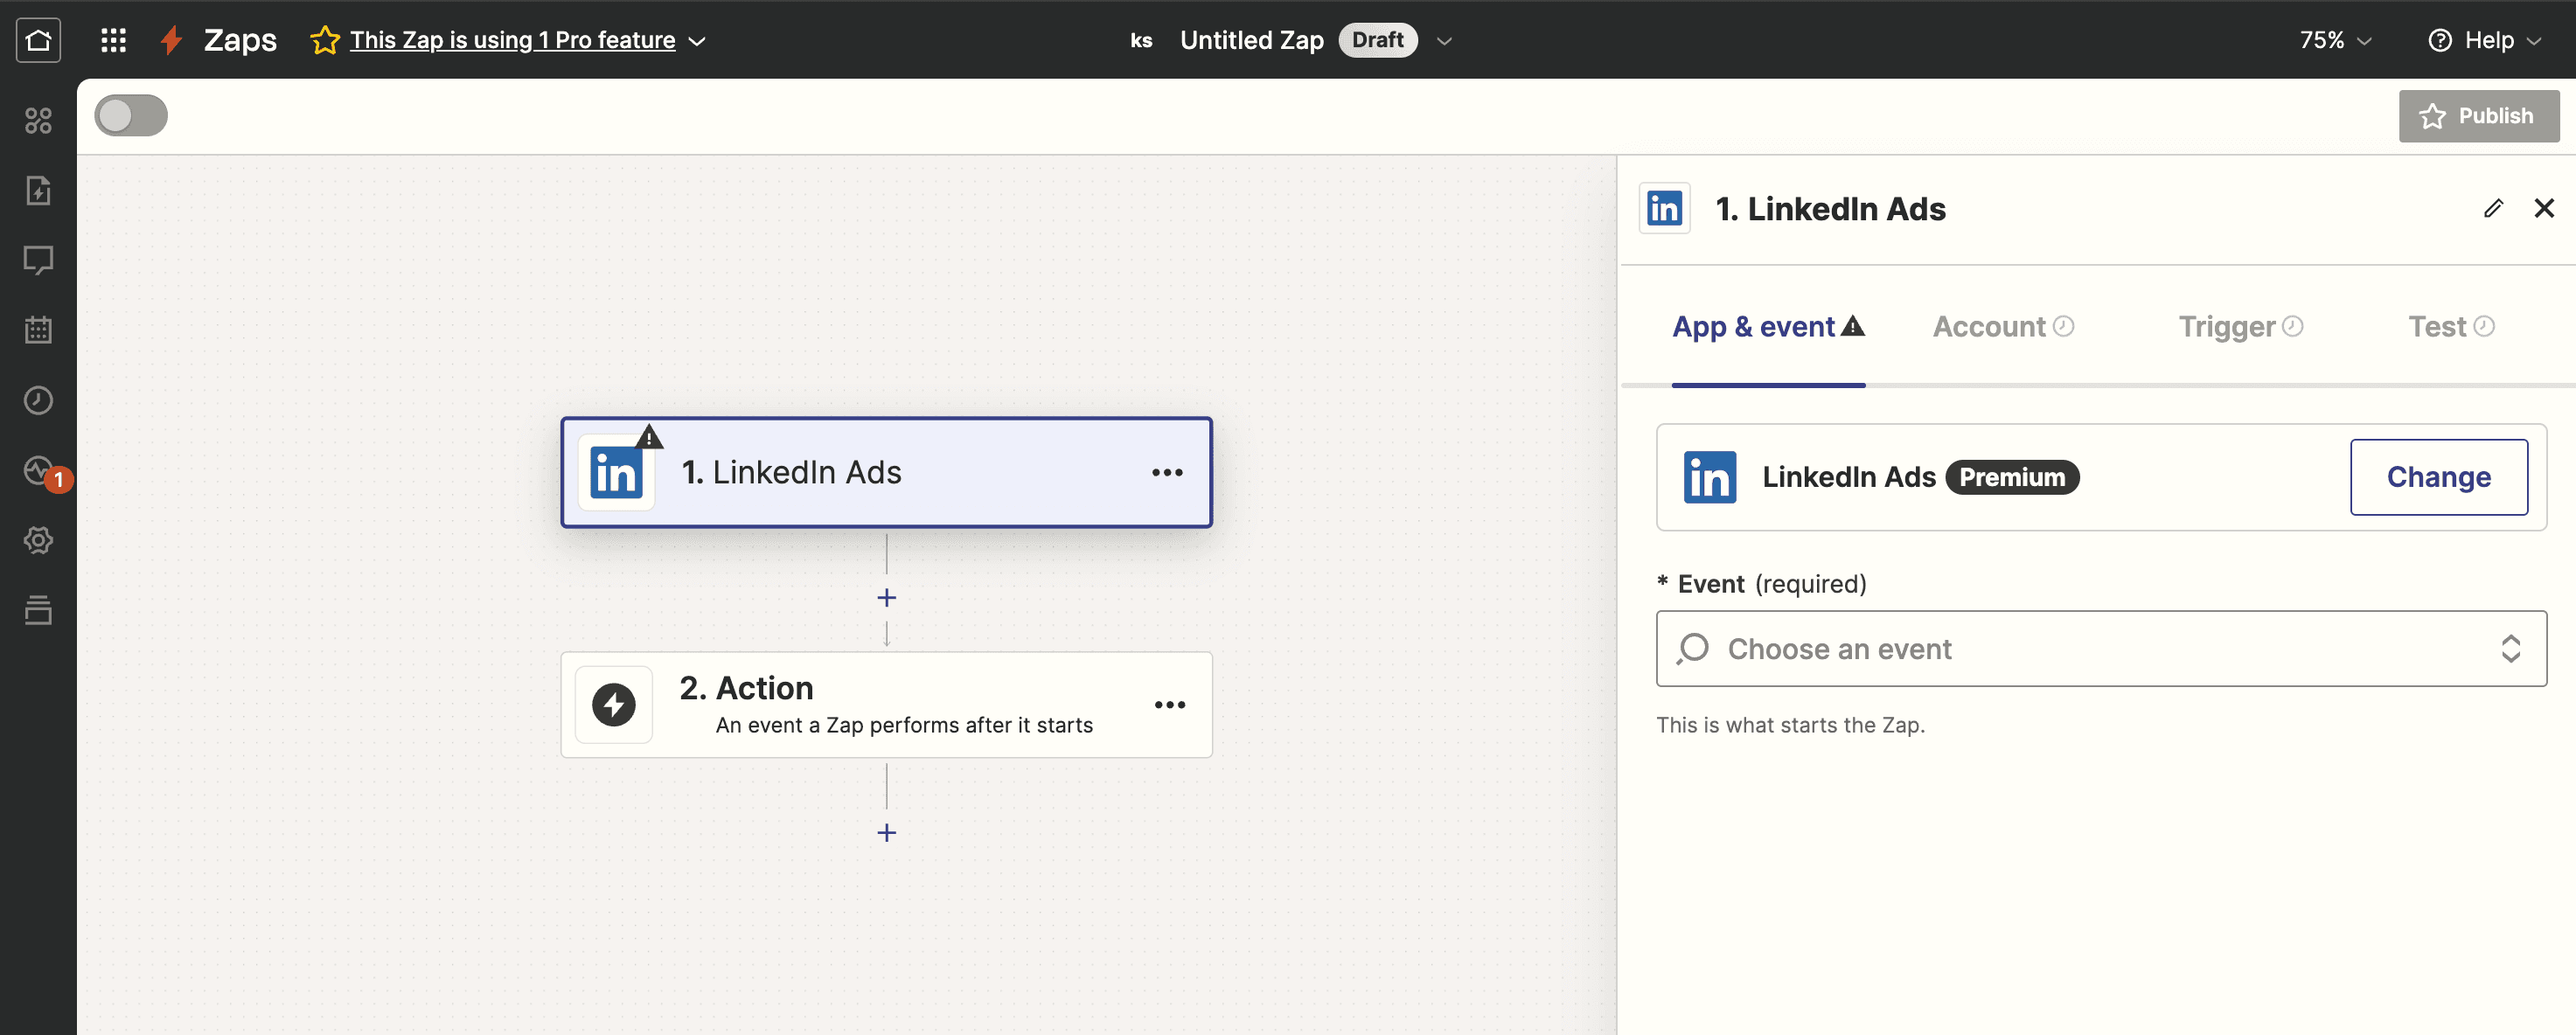This screenshot has height=1035, width=2576.
Task: Open the comments icon in sidebar
Action: [x=38, y=260]
